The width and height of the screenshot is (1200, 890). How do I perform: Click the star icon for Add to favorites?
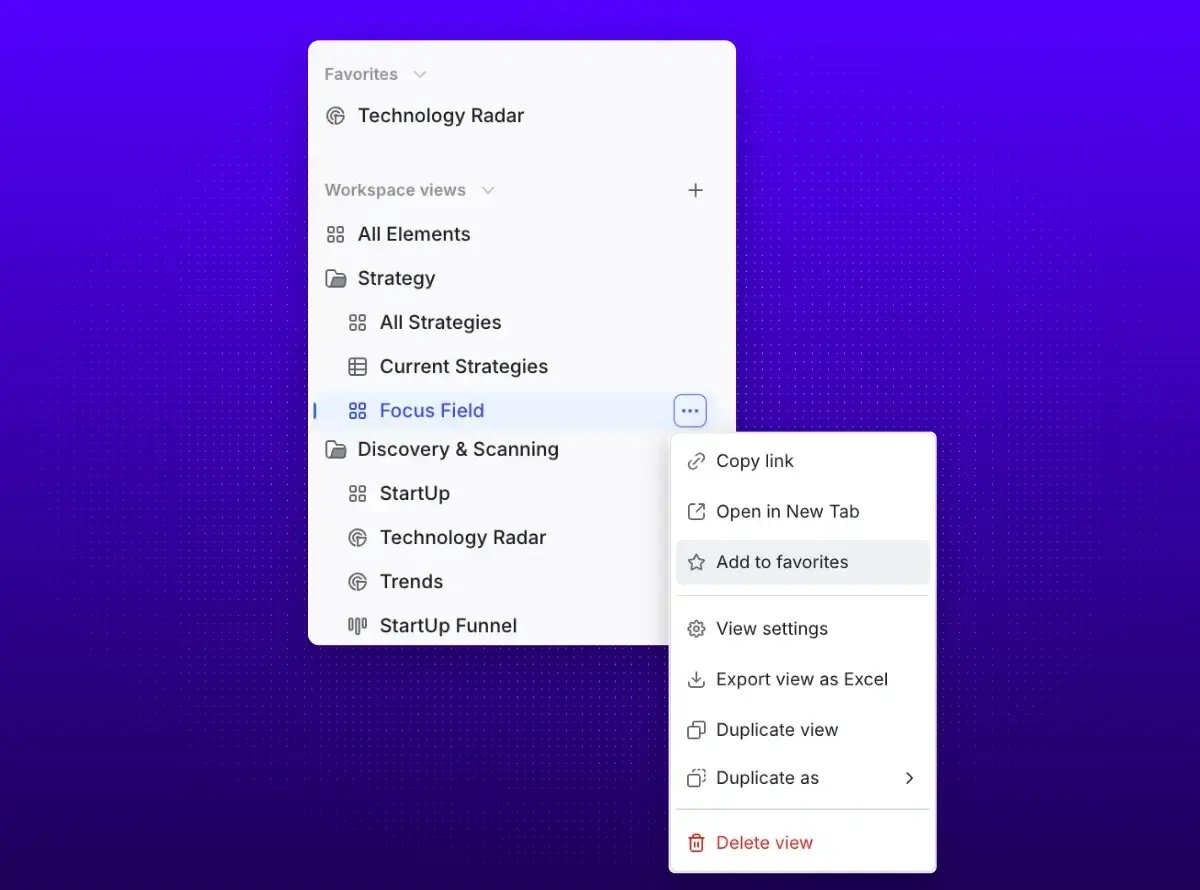(696, 563)
